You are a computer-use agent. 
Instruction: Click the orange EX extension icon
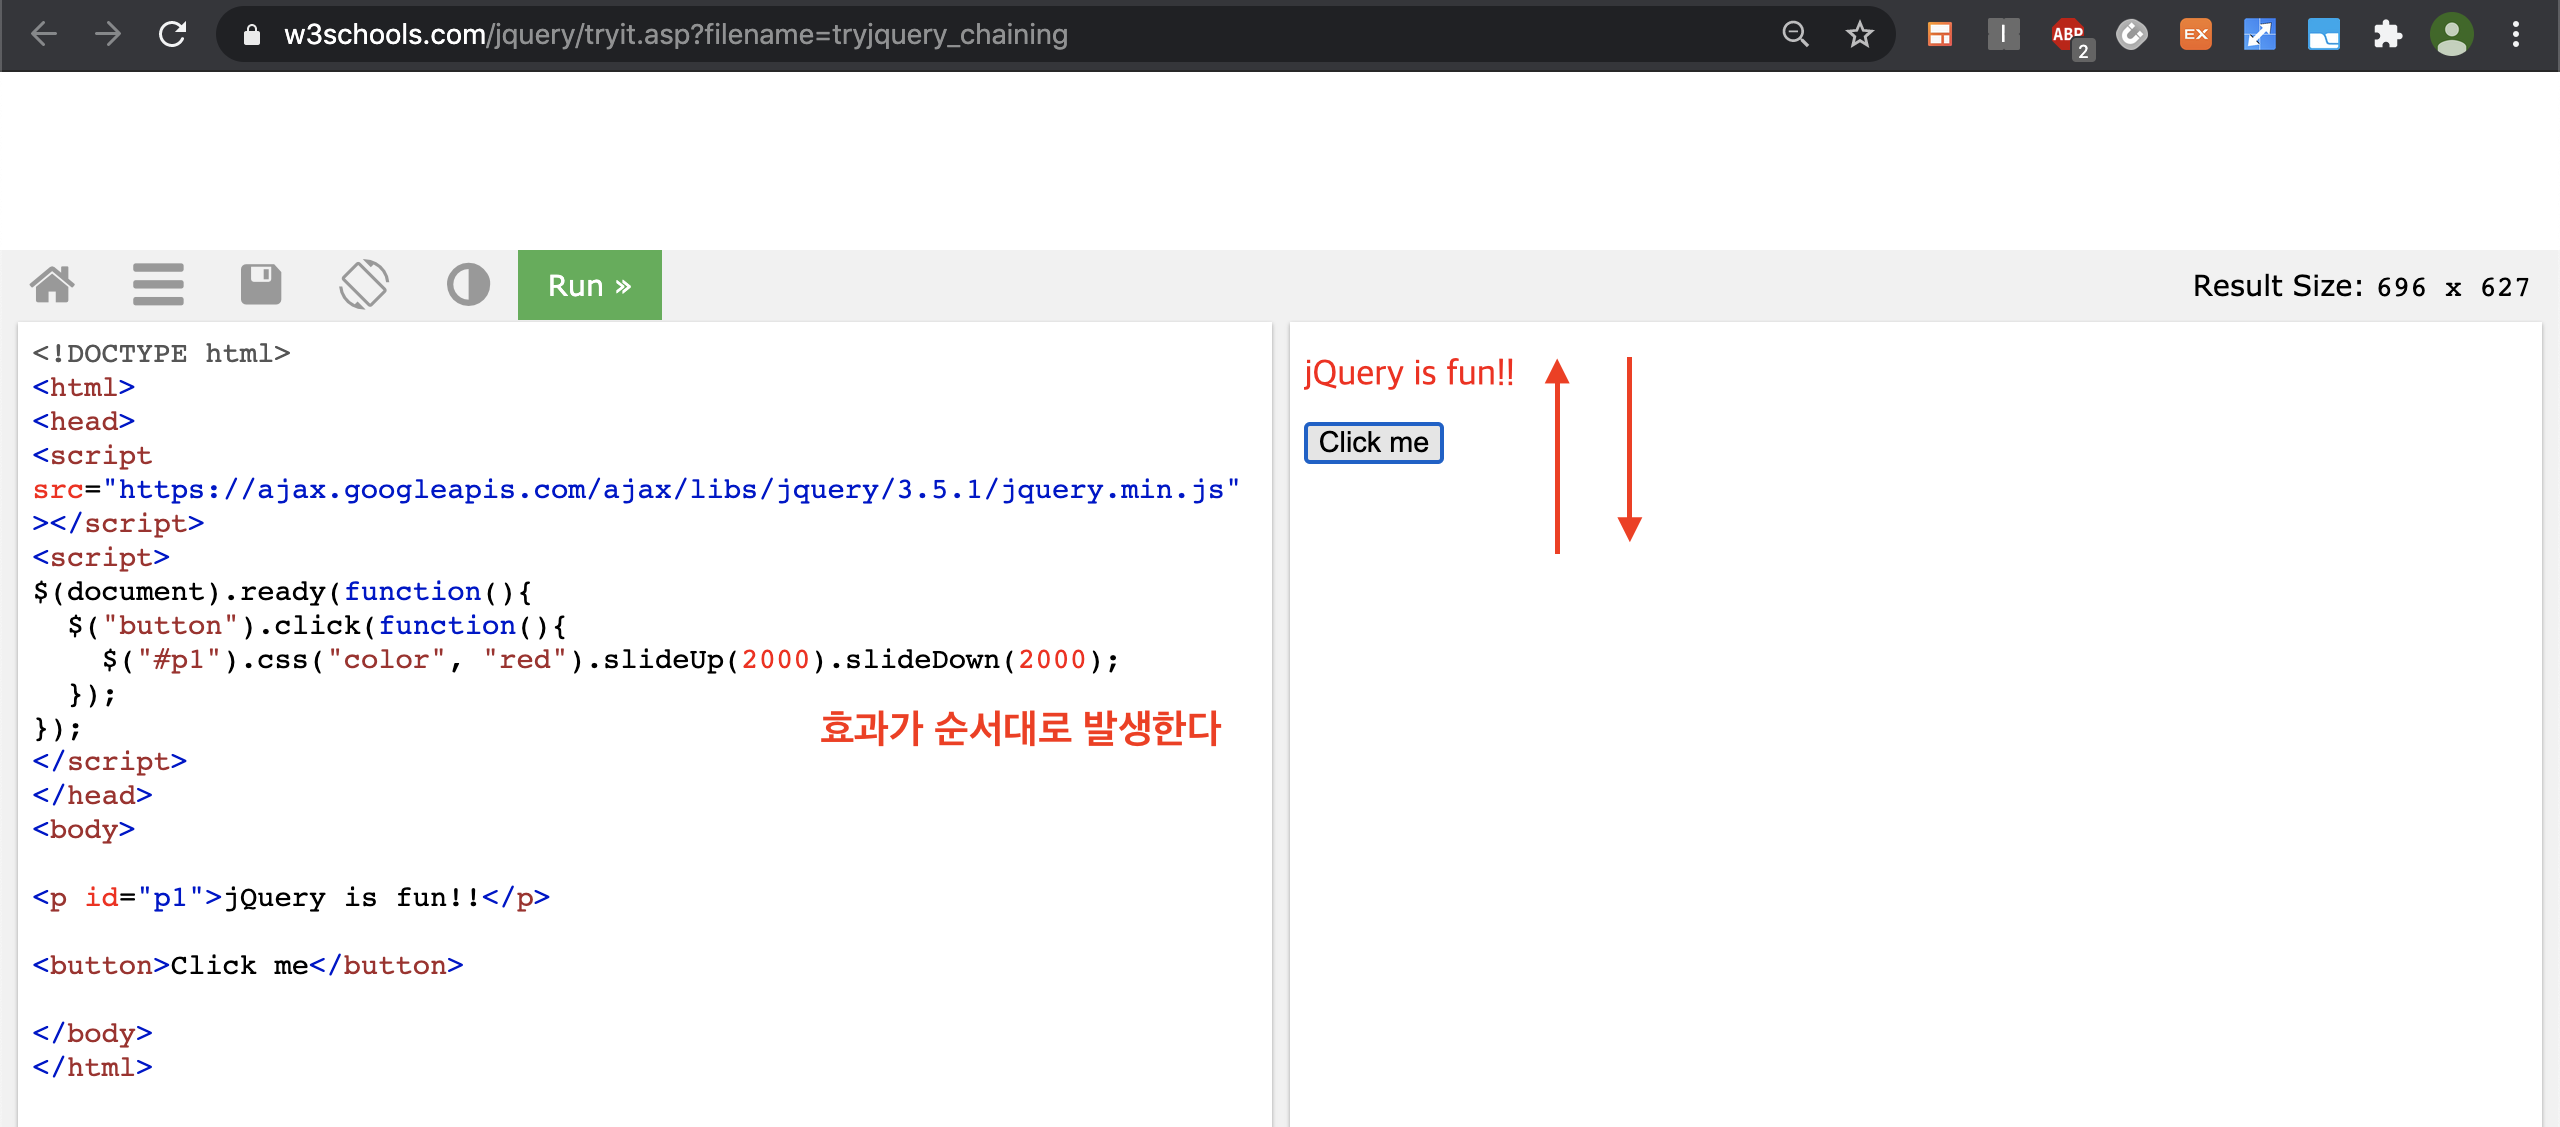[2195, 35]
